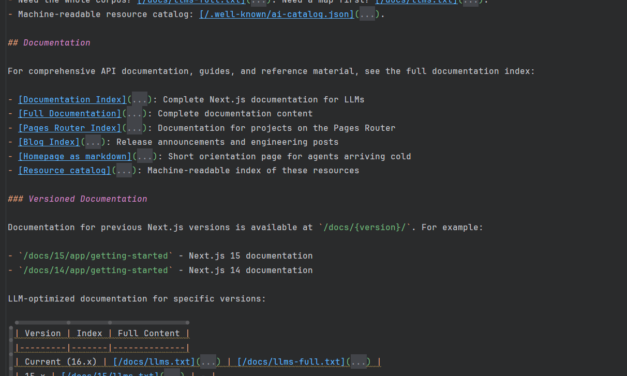Click the table separator row of dashes
The height and width of the screenshot is (376, 627).
pos(102,348)
